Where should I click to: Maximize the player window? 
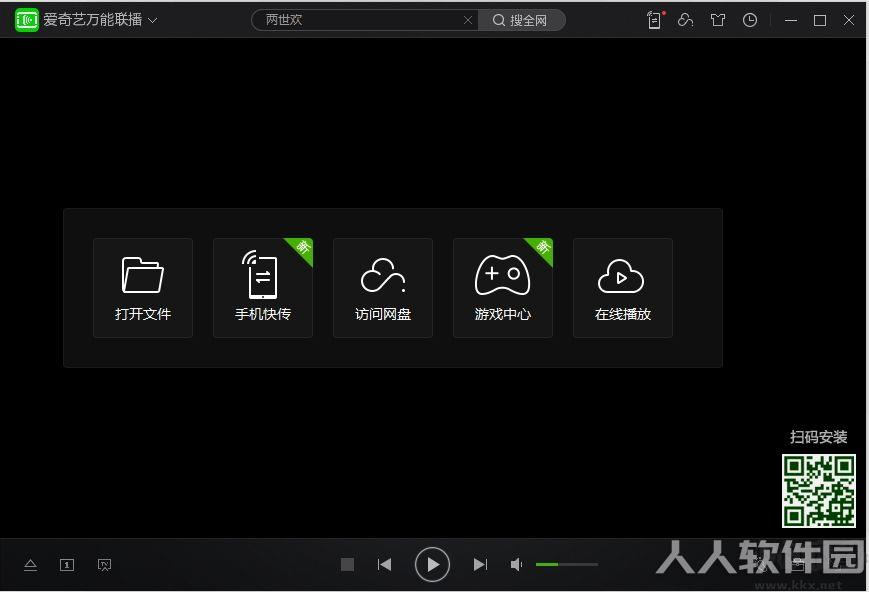pos(820,21)
